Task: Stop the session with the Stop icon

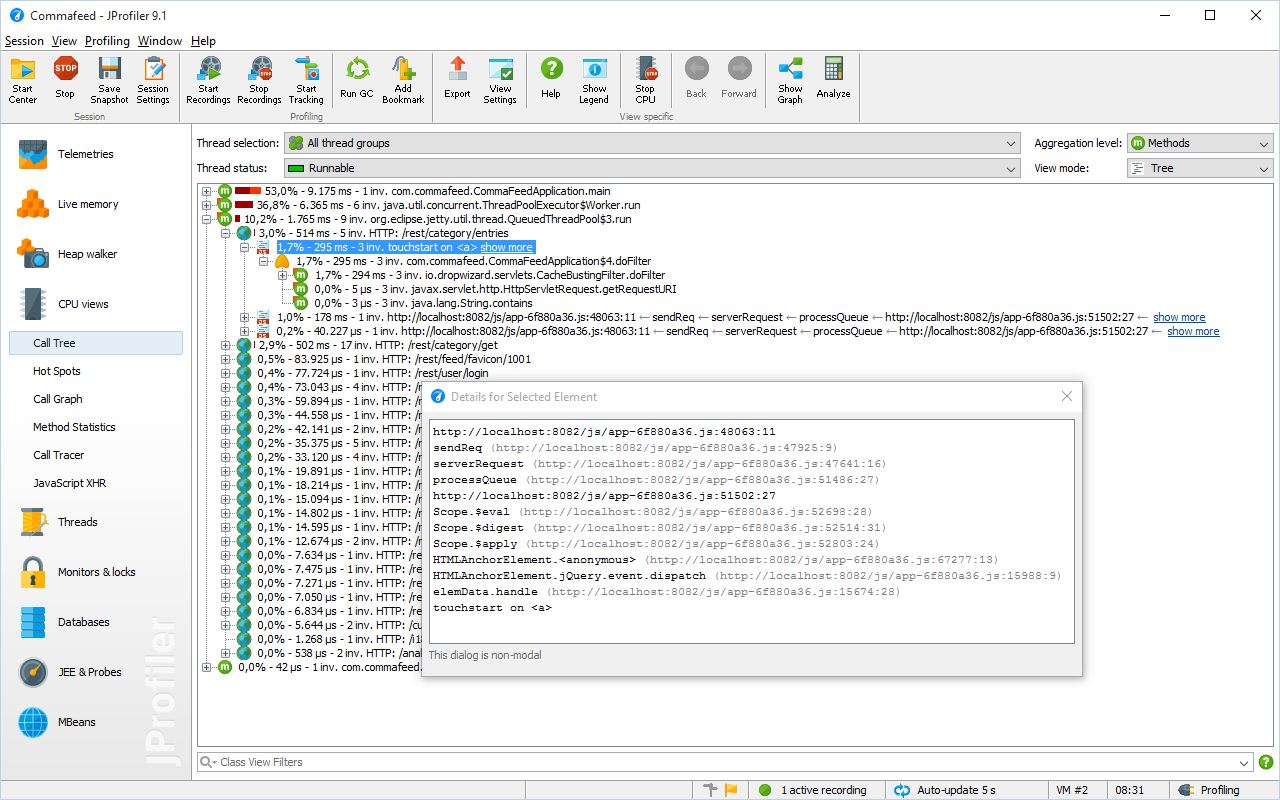Action: coord(65,80)
